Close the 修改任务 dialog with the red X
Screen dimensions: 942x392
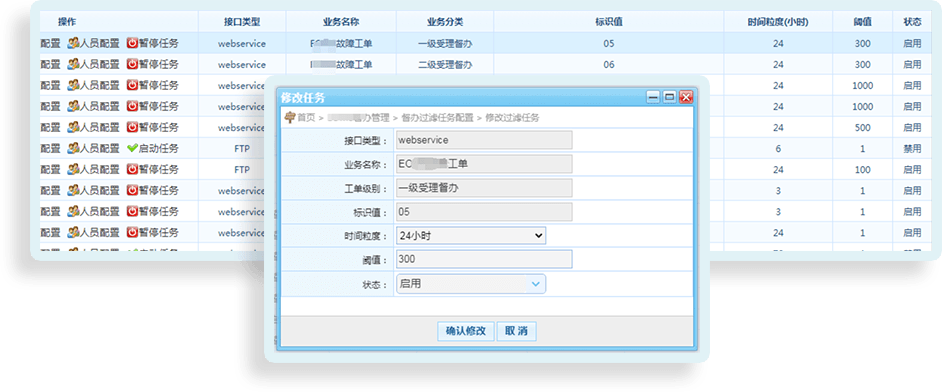pyautogui.click(x=685, y=97)
